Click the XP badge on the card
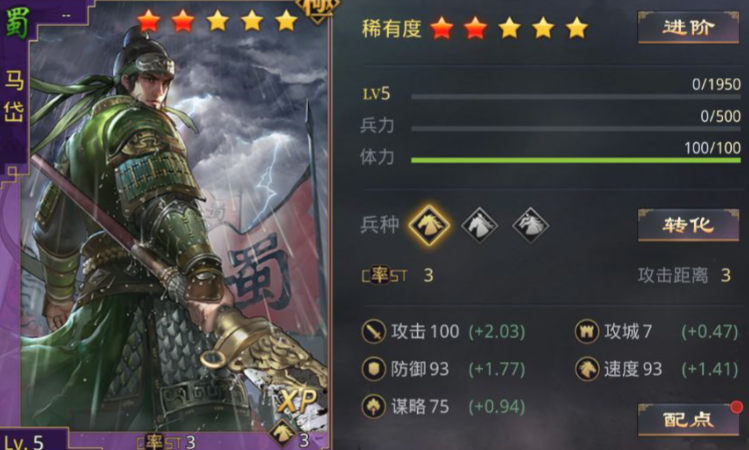The image size is (749, 450). click(297, 401)
